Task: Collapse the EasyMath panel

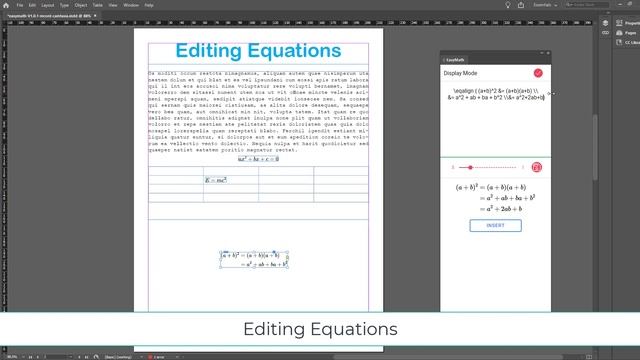Action: coord(542,53)
